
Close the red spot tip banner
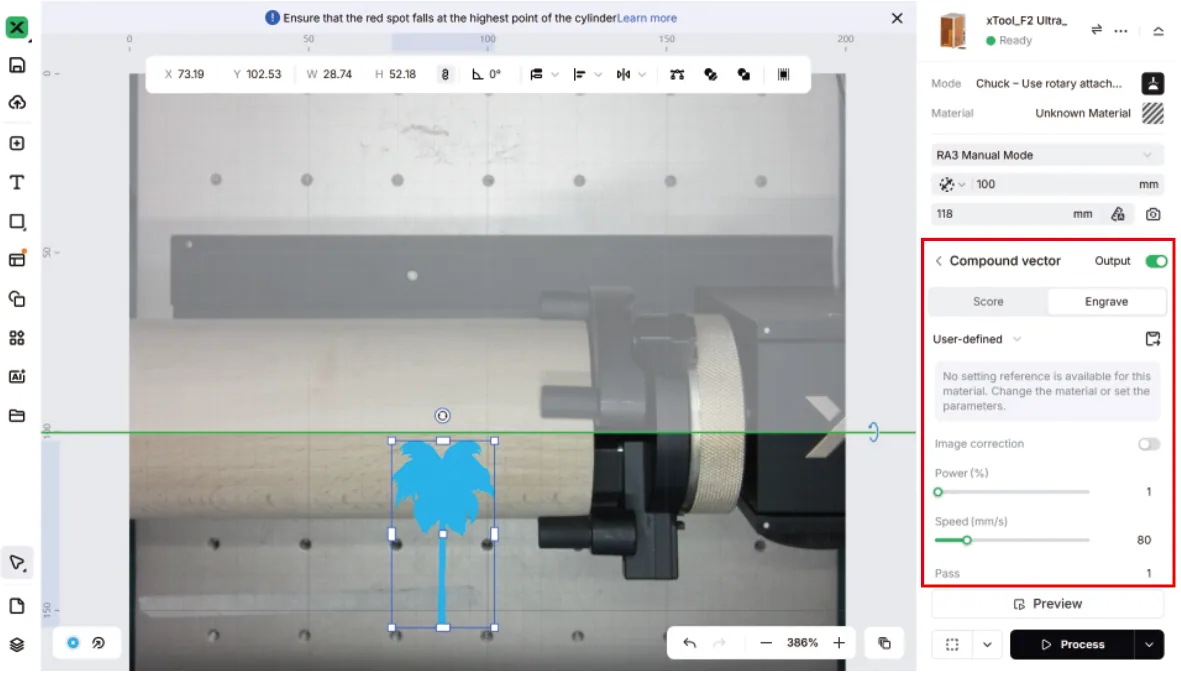(896, 18)
